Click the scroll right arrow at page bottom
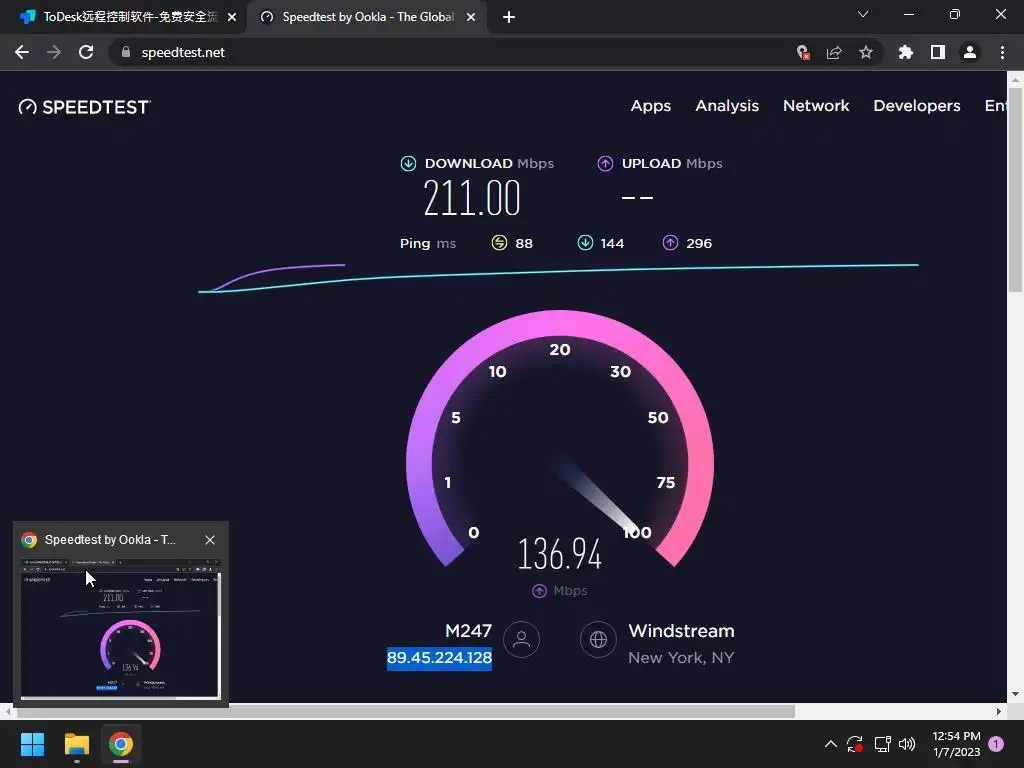The image size is (1024, 768). click(x=999, y=711)
